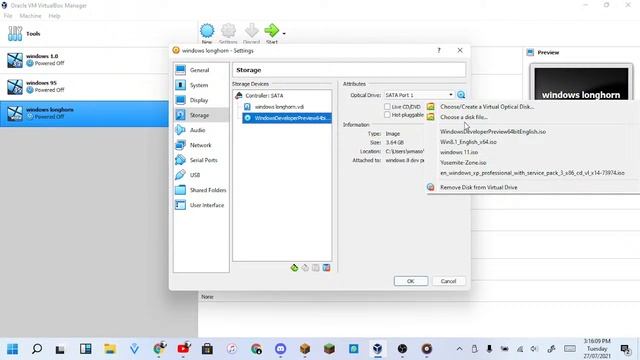This screenshot has height=360, width=640.
Task: Open the taskbar Search icon
Action: 37,349
